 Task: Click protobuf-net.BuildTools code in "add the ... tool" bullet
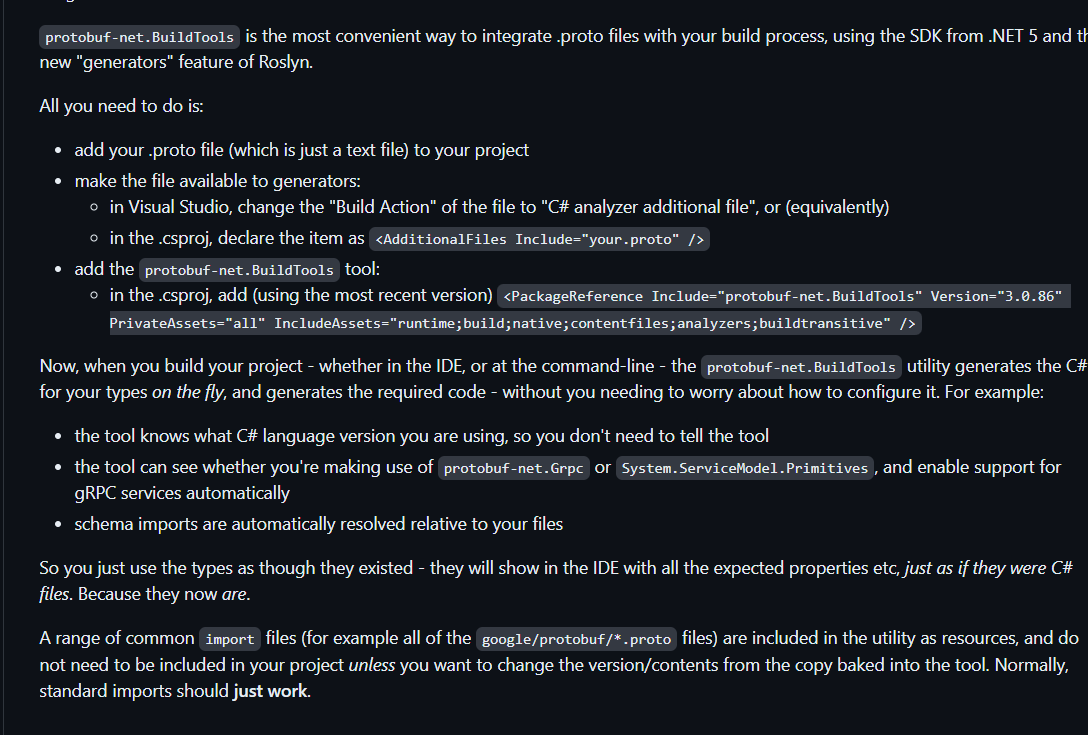[x=239, y=270]
